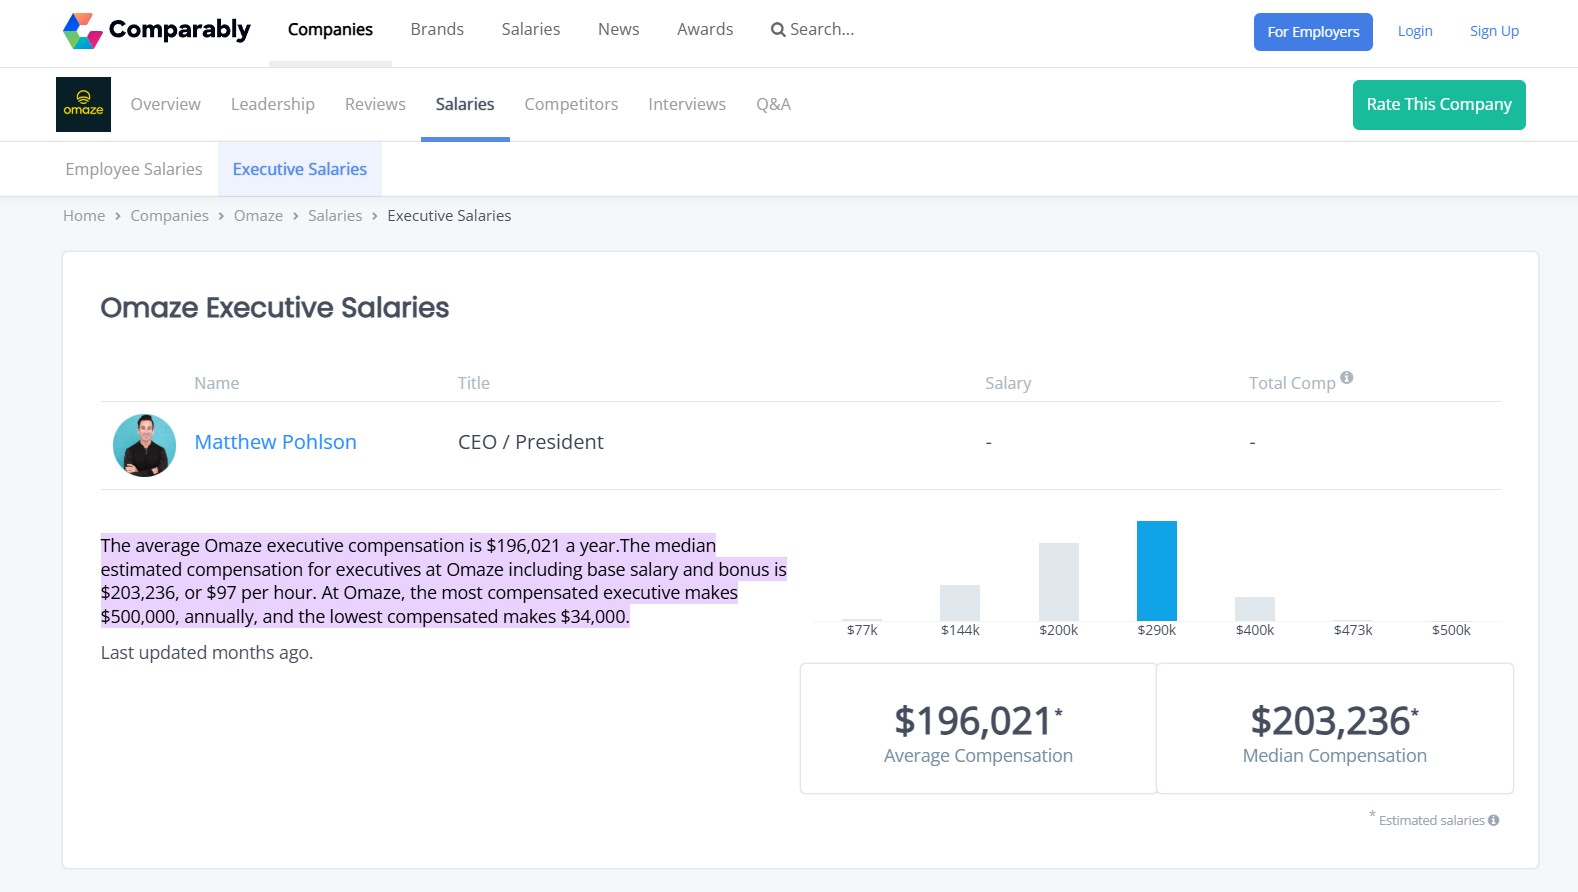Navigate to Omaze in the breadcrumb
The width and height of the screenshot is (1578, 892).
coord(258,216)
